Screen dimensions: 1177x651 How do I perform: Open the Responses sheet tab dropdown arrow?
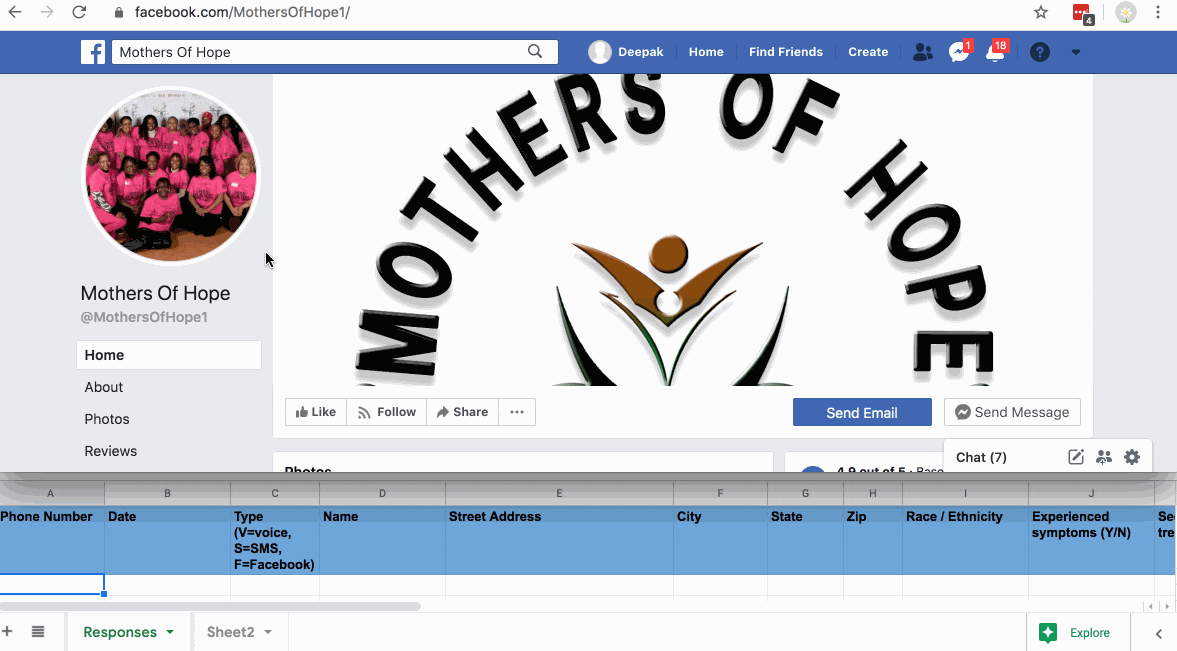click(x=170, y=632)
